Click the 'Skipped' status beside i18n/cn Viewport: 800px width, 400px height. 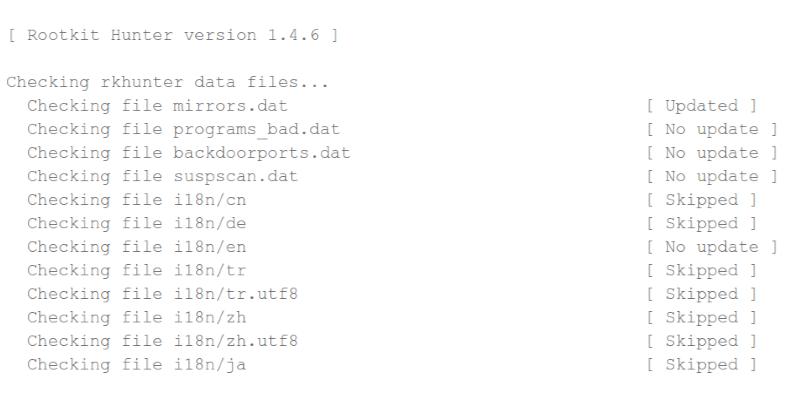coord(701,200)
